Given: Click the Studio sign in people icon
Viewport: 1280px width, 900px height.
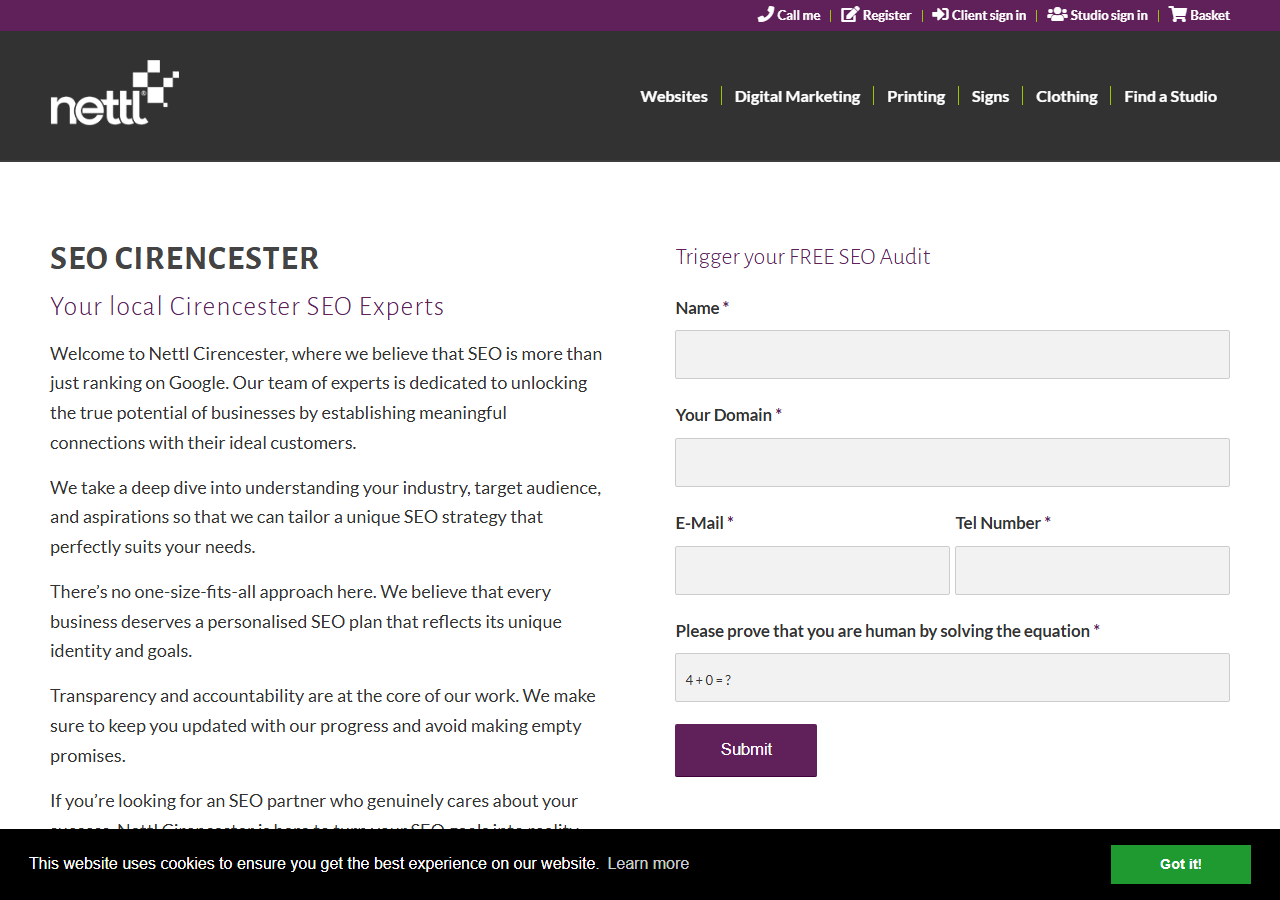Looking at the screenshot, I should [1057, 15].
